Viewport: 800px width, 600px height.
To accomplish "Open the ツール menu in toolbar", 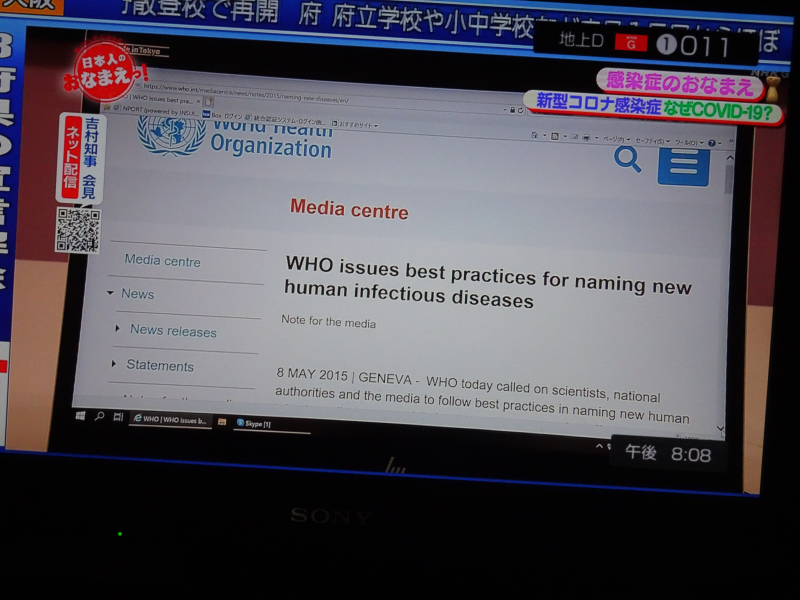I will point(689,142).
